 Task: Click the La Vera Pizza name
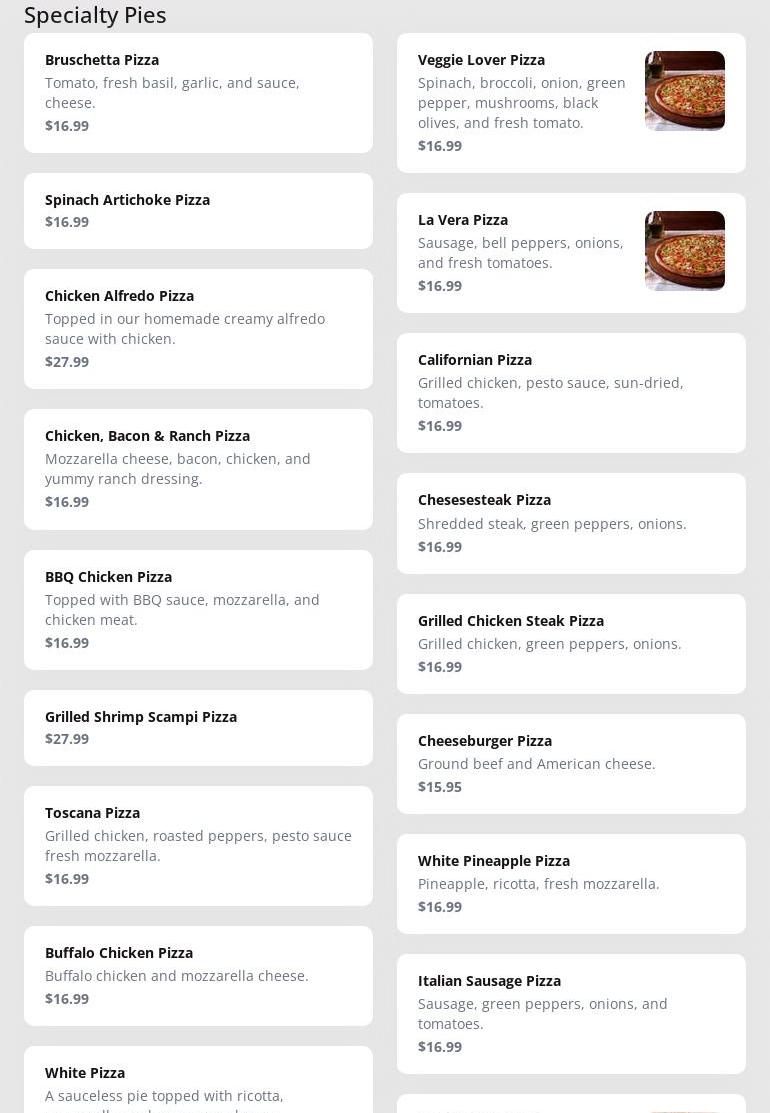463,220
